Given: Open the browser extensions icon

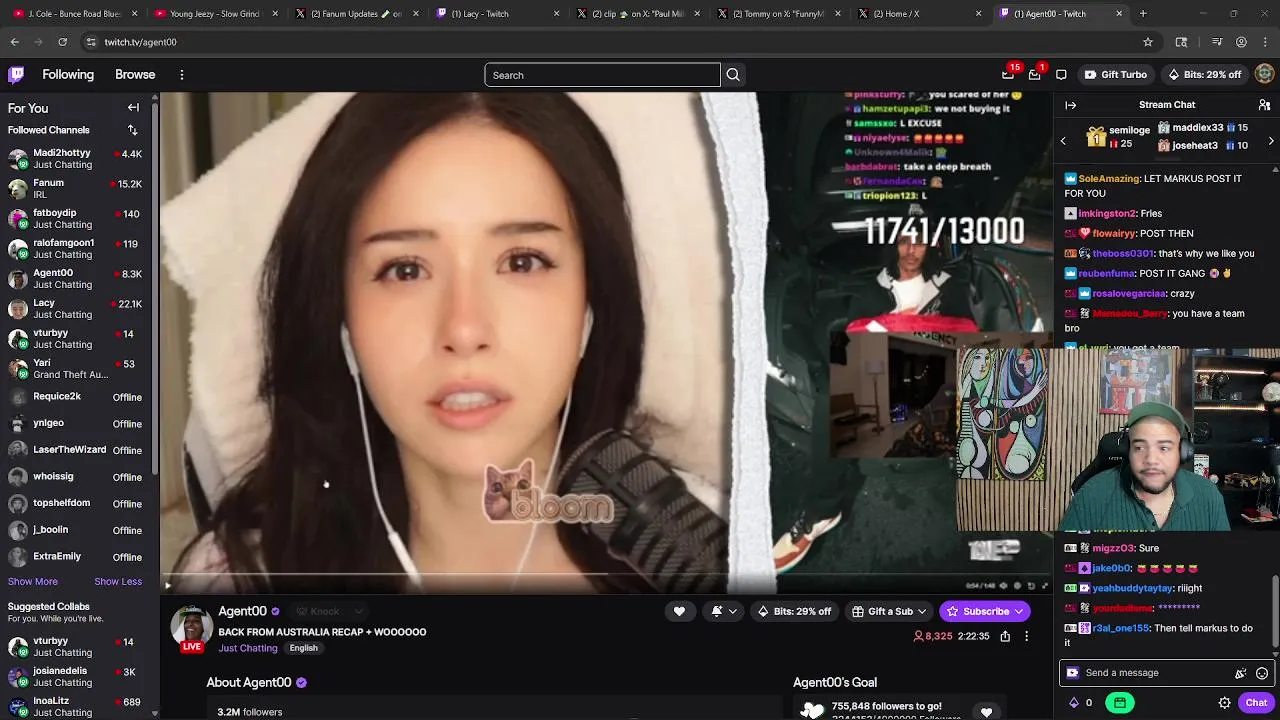Looking at the screenshot, I should (1181, 42).
